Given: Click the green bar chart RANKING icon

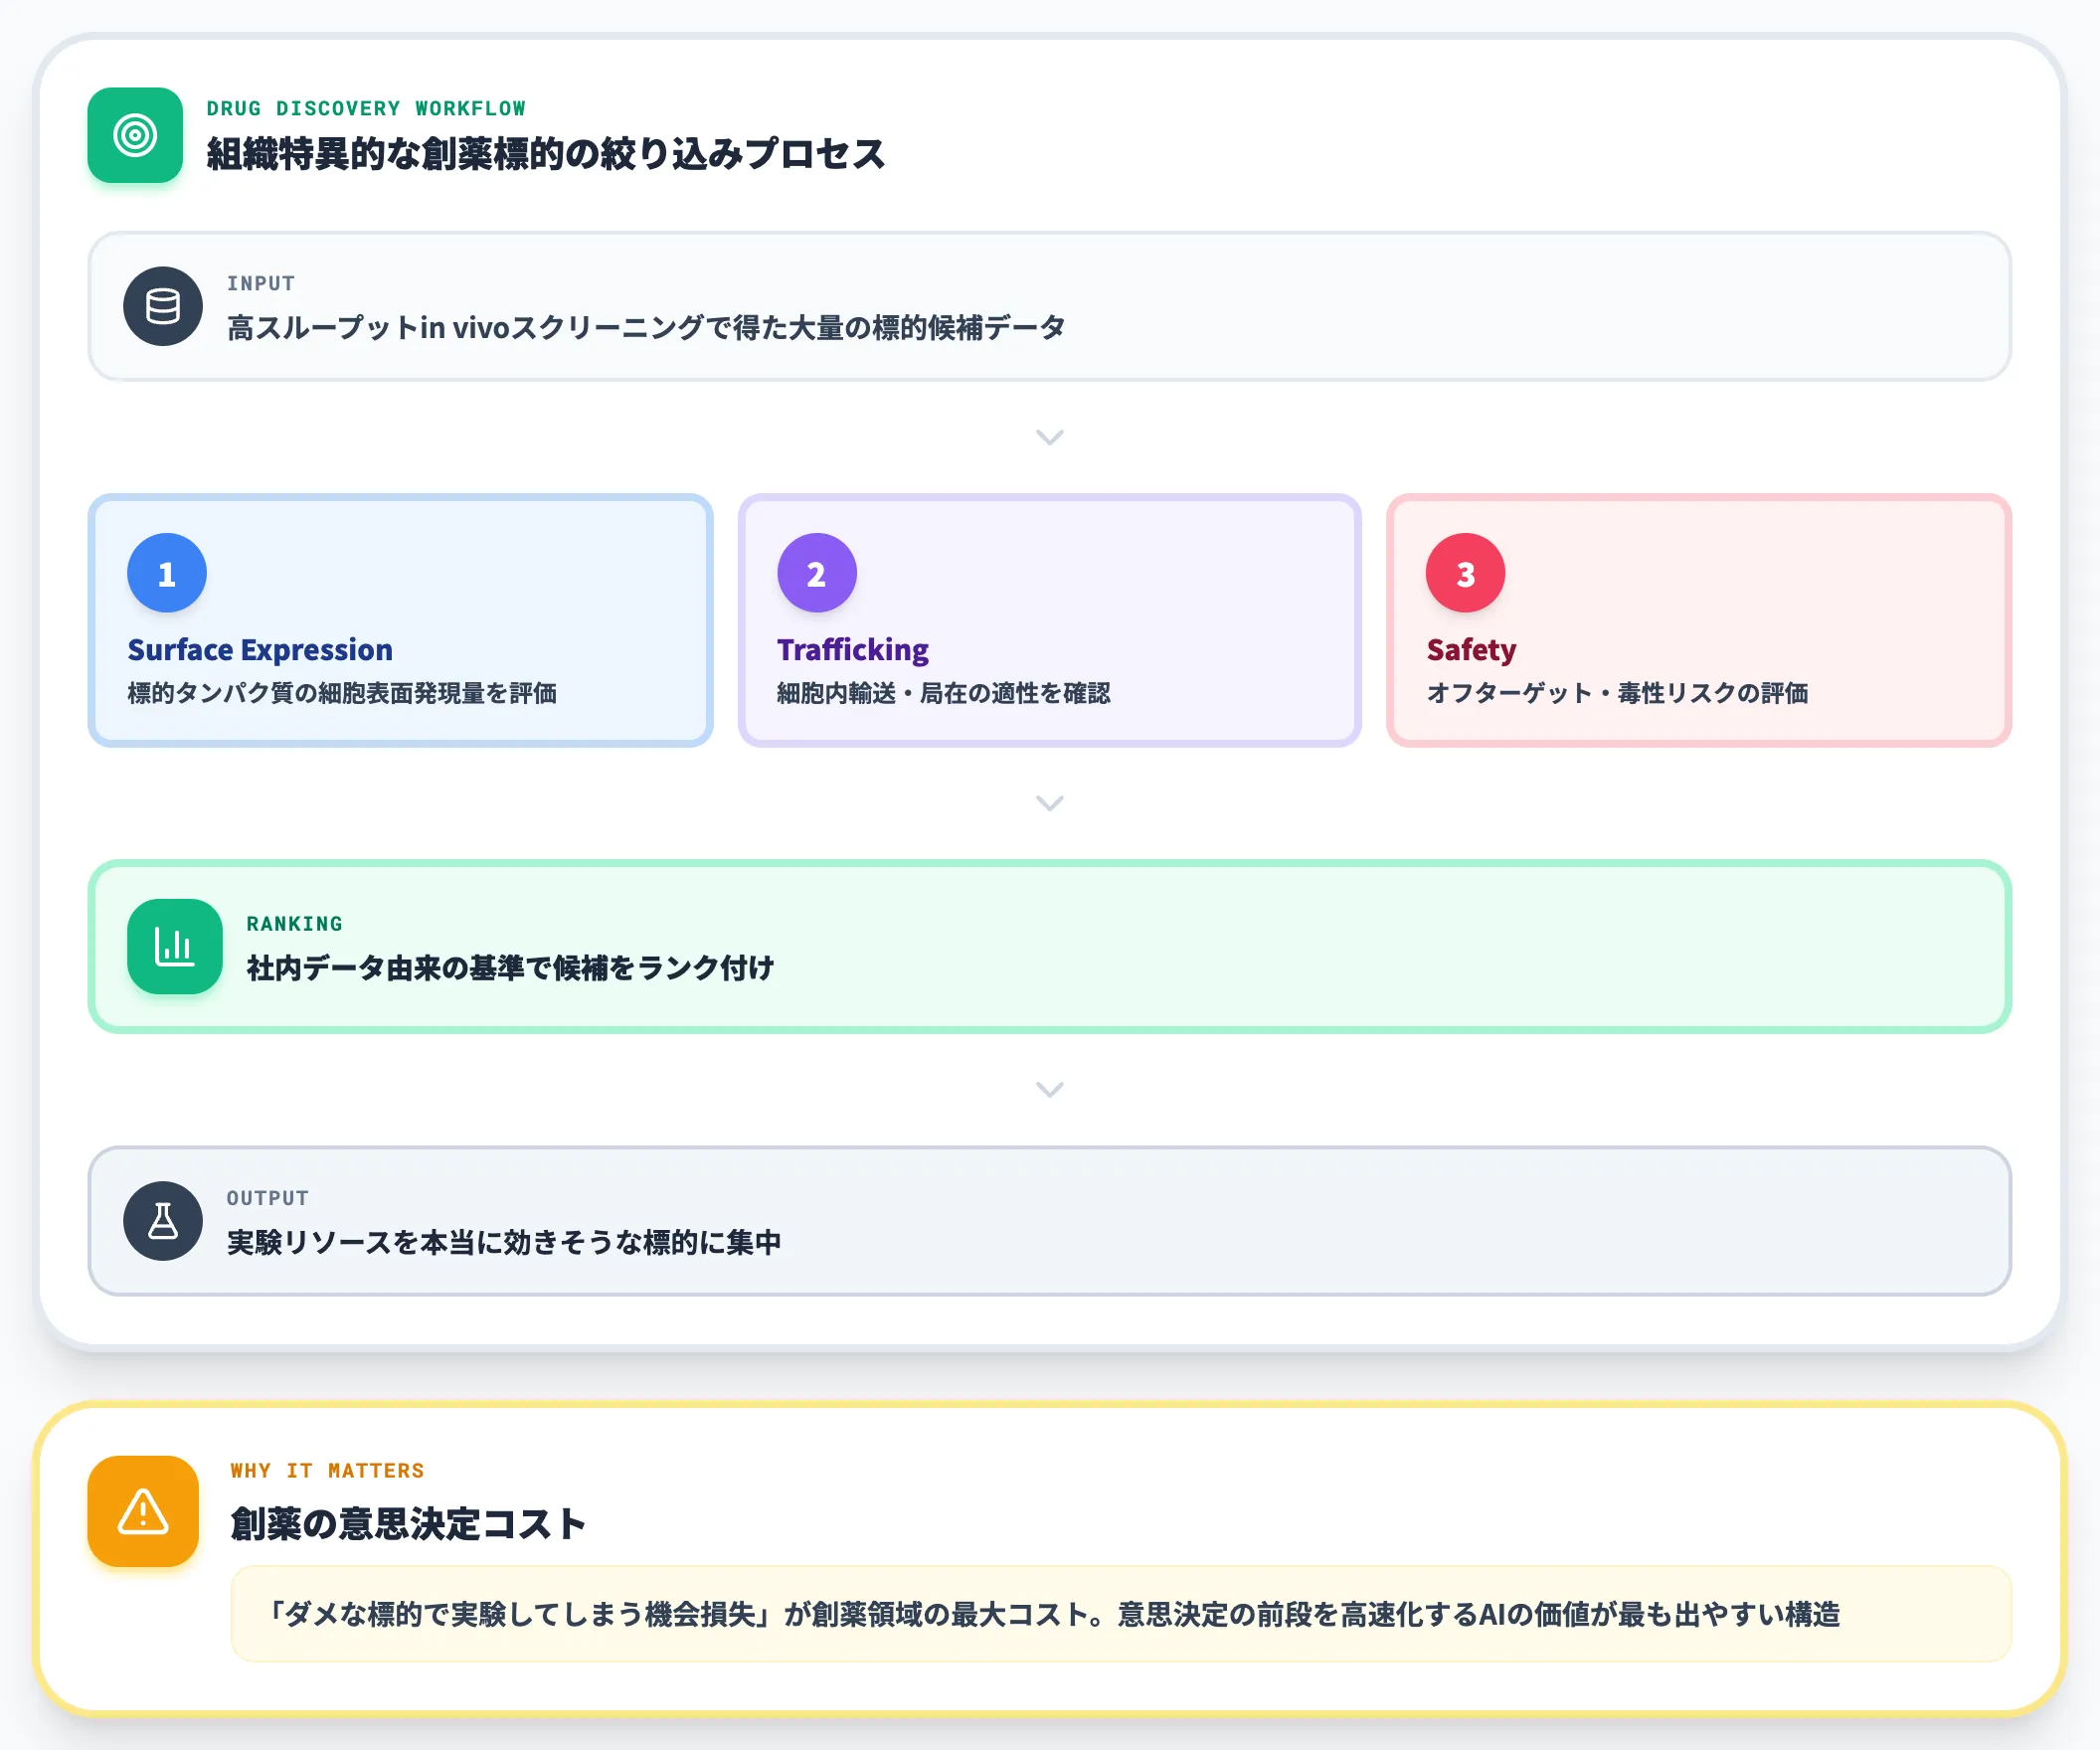Looking at the screenshot, I should (x=175, y=946).
